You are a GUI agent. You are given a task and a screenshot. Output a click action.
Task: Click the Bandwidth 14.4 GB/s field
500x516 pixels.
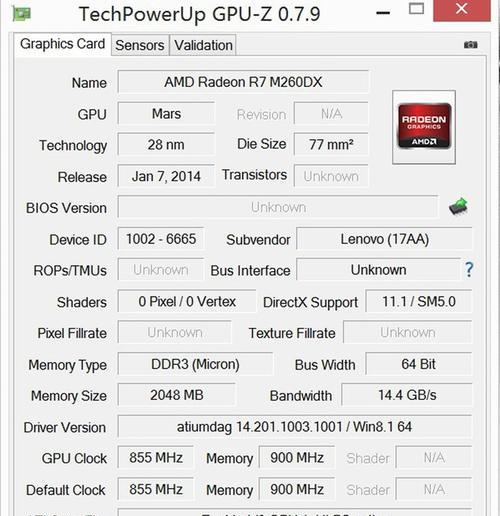point(407,395)
